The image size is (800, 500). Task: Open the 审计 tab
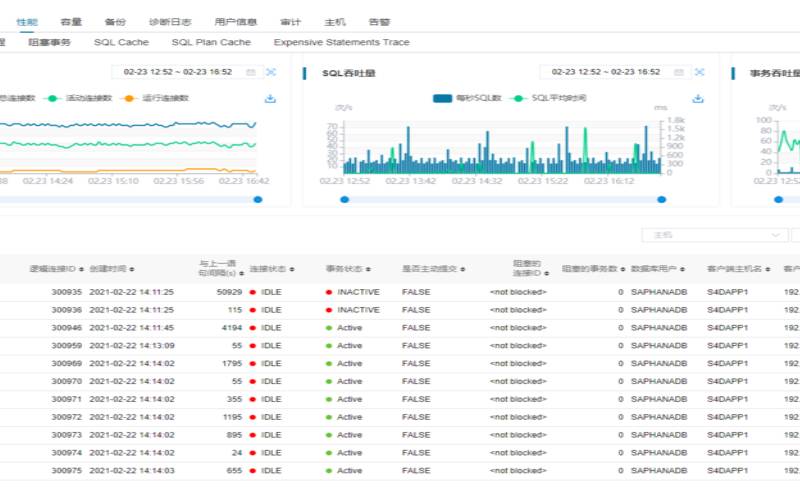tap(290, 22)
